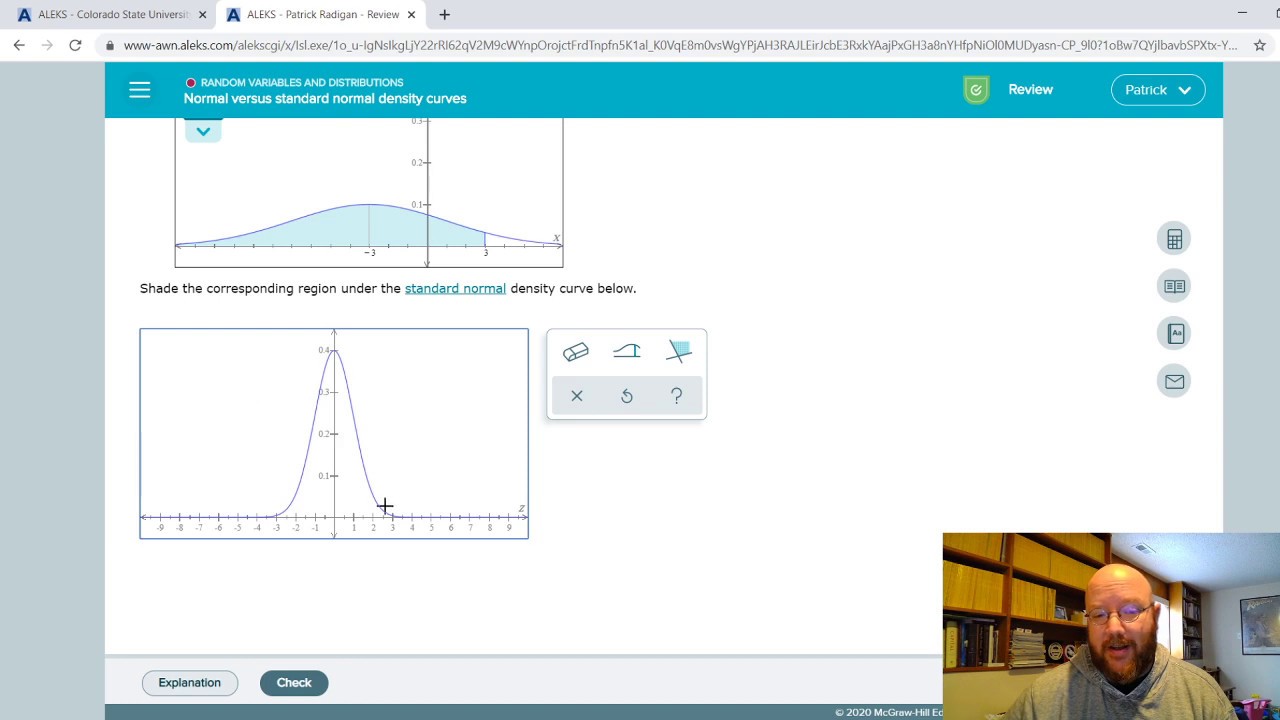Image resolution: width=1280 pixels, height=720 pixels.
Task: Reload the browser page
Action: [75, 45]
